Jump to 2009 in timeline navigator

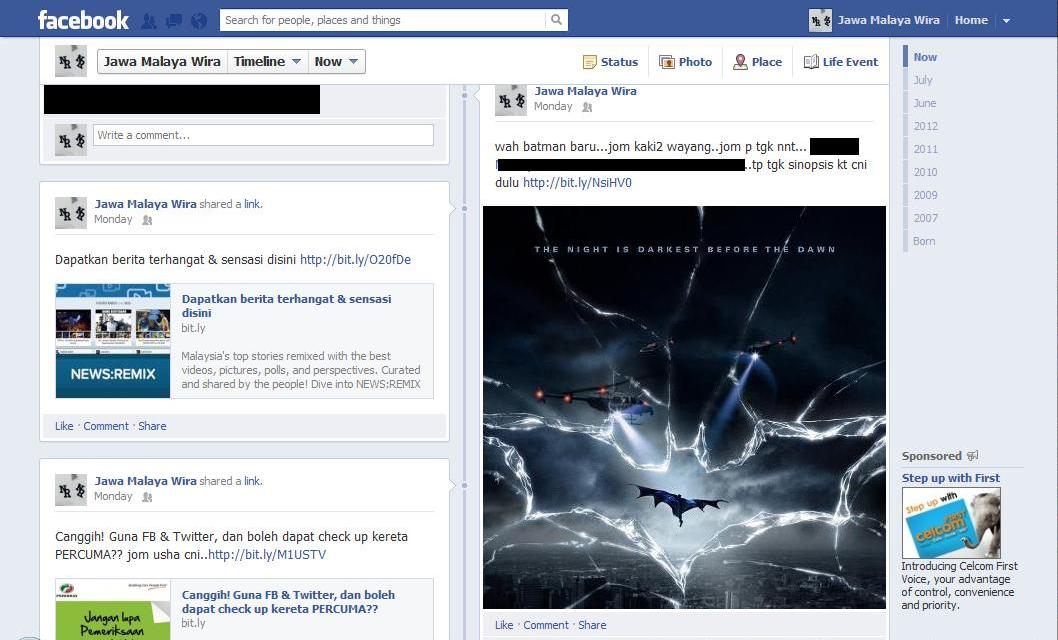[926, 195]
